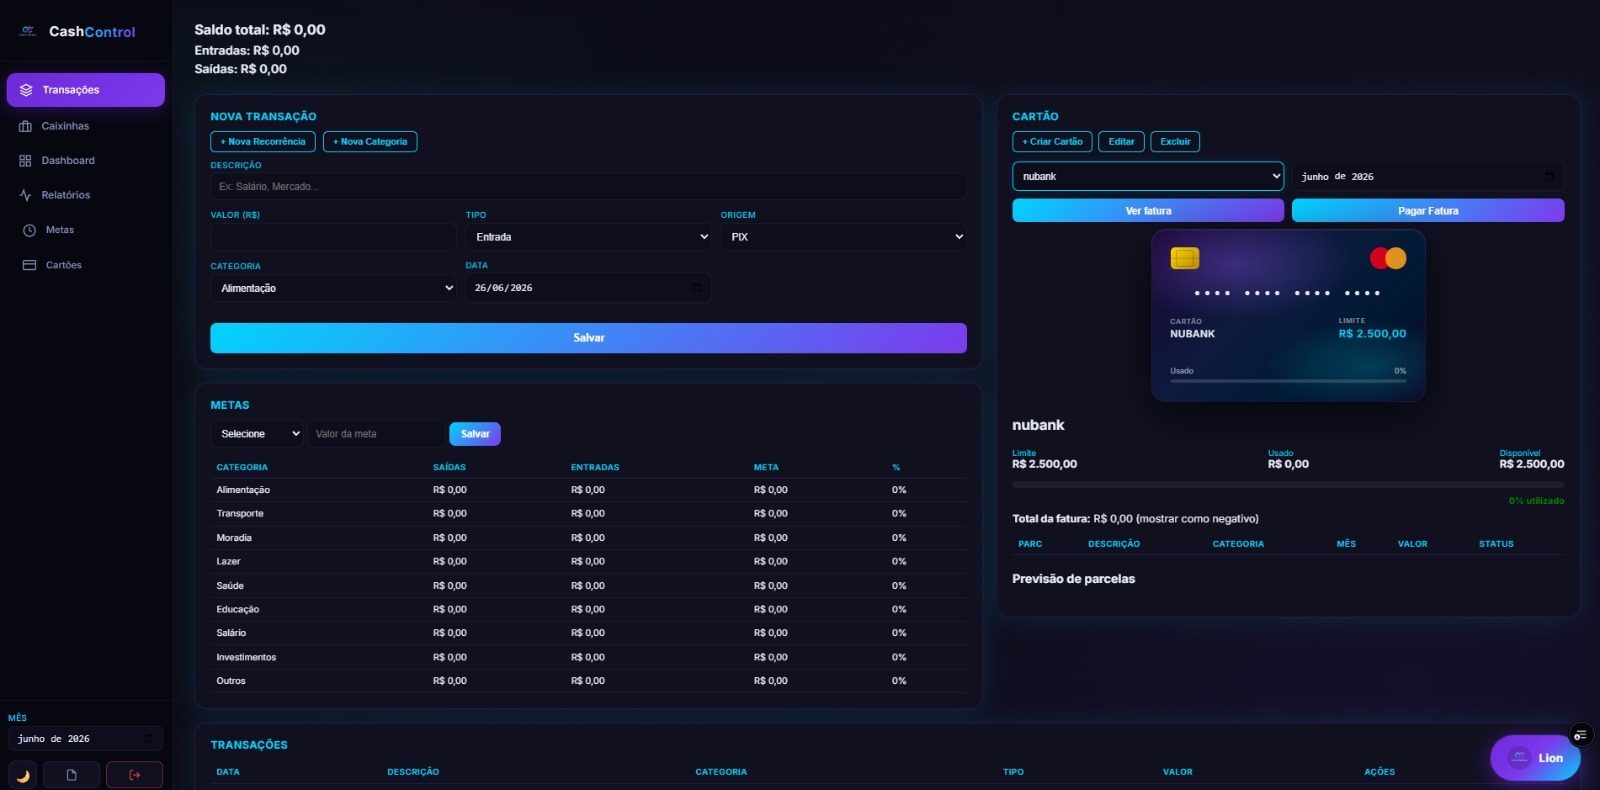Click the Investimentos category row
Screen dimensions: 1600x790
click(x=588, y=657)
